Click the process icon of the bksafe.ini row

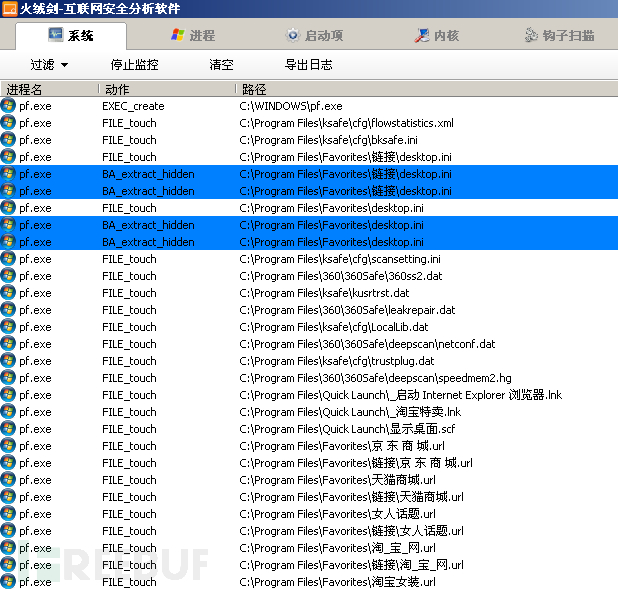click(8, 140)
